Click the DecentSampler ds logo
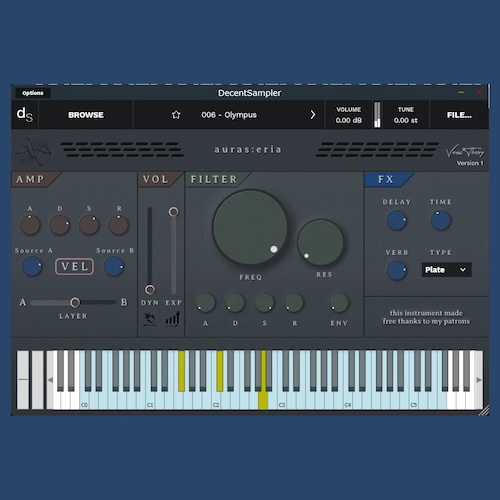Screen dimensions: 500x500 point(25,115)
